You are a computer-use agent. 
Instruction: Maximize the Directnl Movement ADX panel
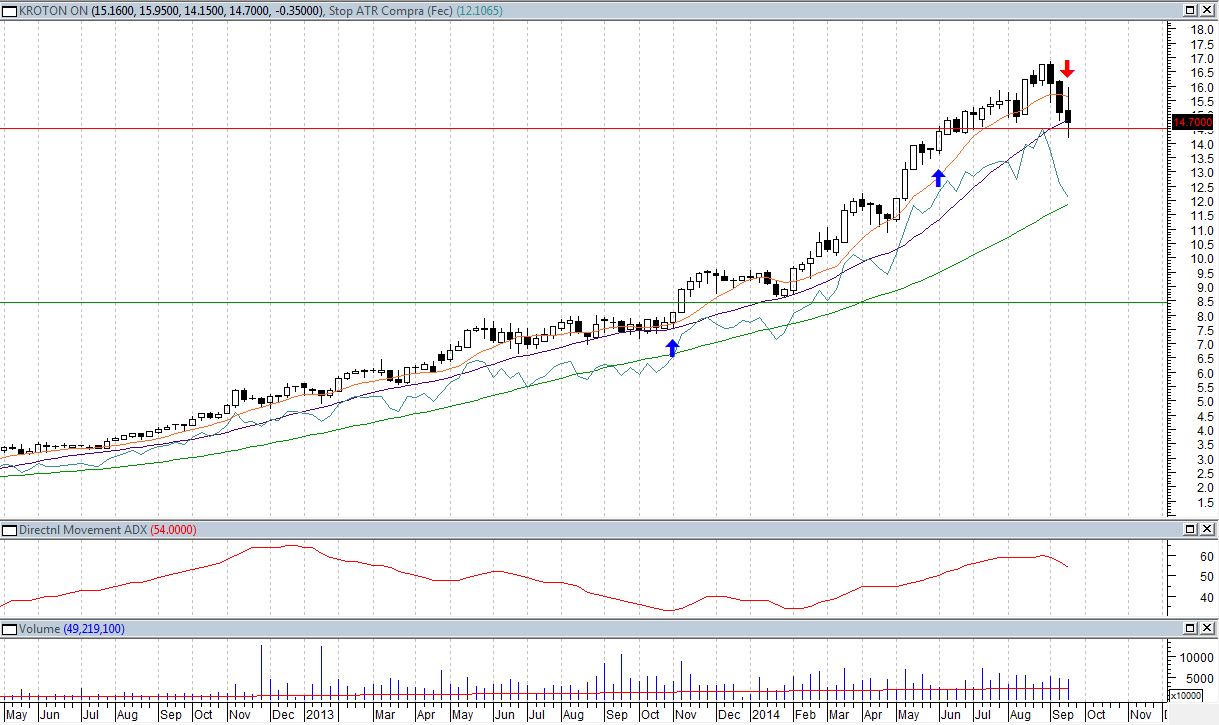pyautogui.click(x=1191, y=529)
